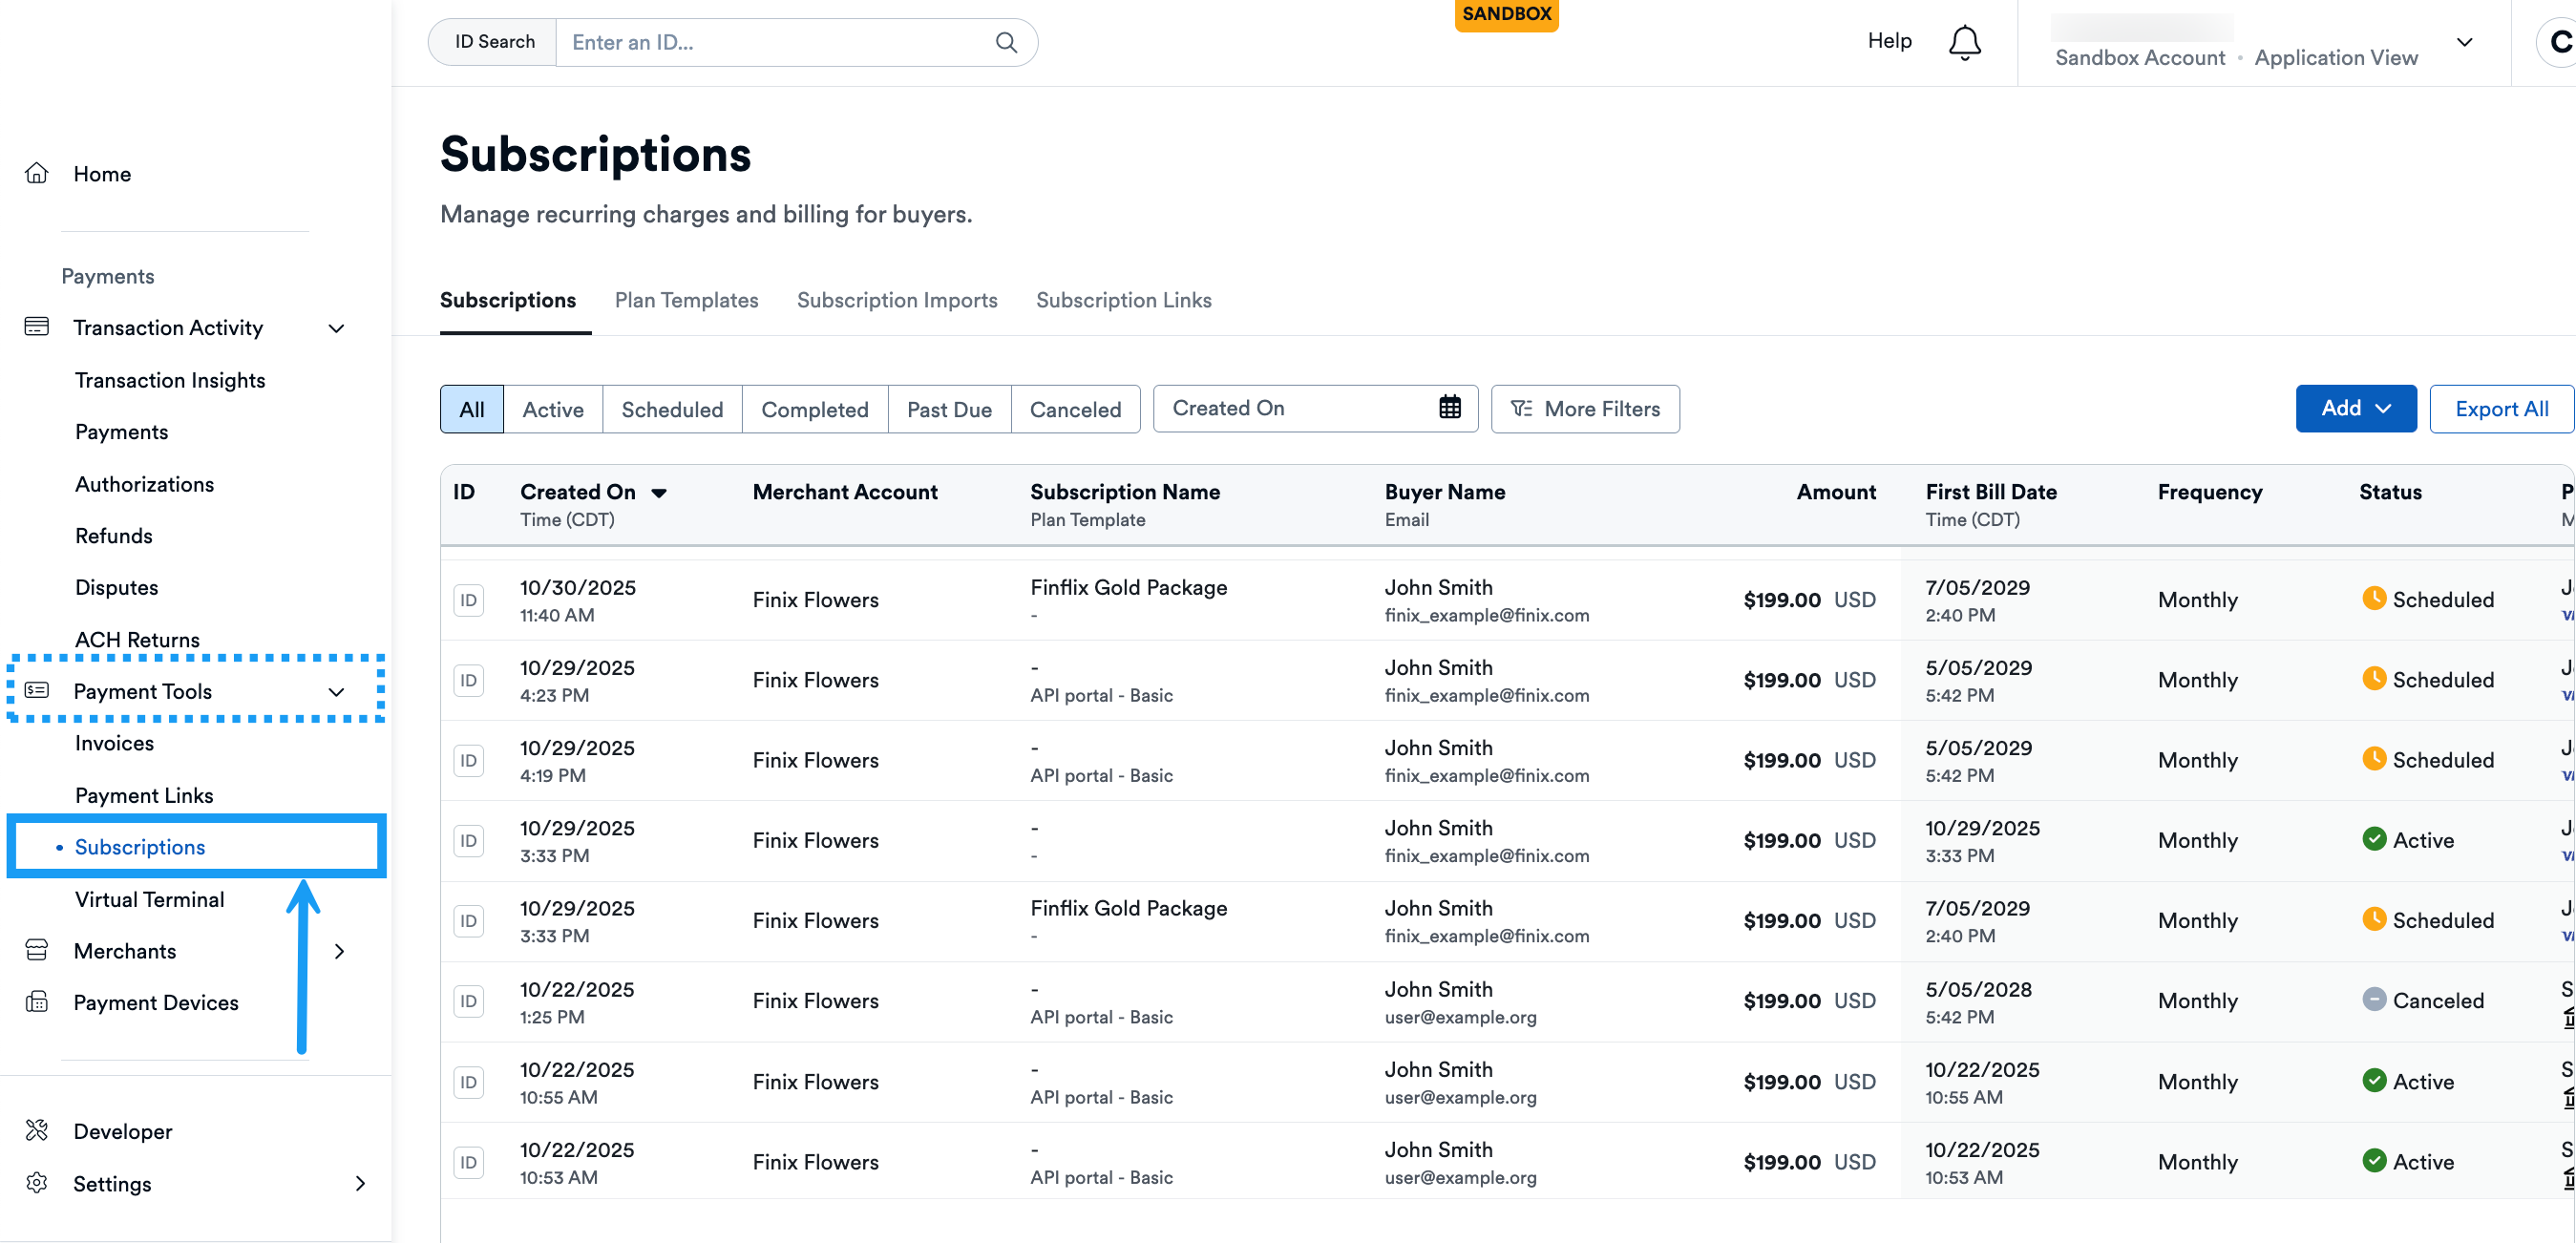Expand the Sandbox Account view dropdown
Image resolution: width=2576 pixels, height=1243 pixels.
coord(2464,42)
